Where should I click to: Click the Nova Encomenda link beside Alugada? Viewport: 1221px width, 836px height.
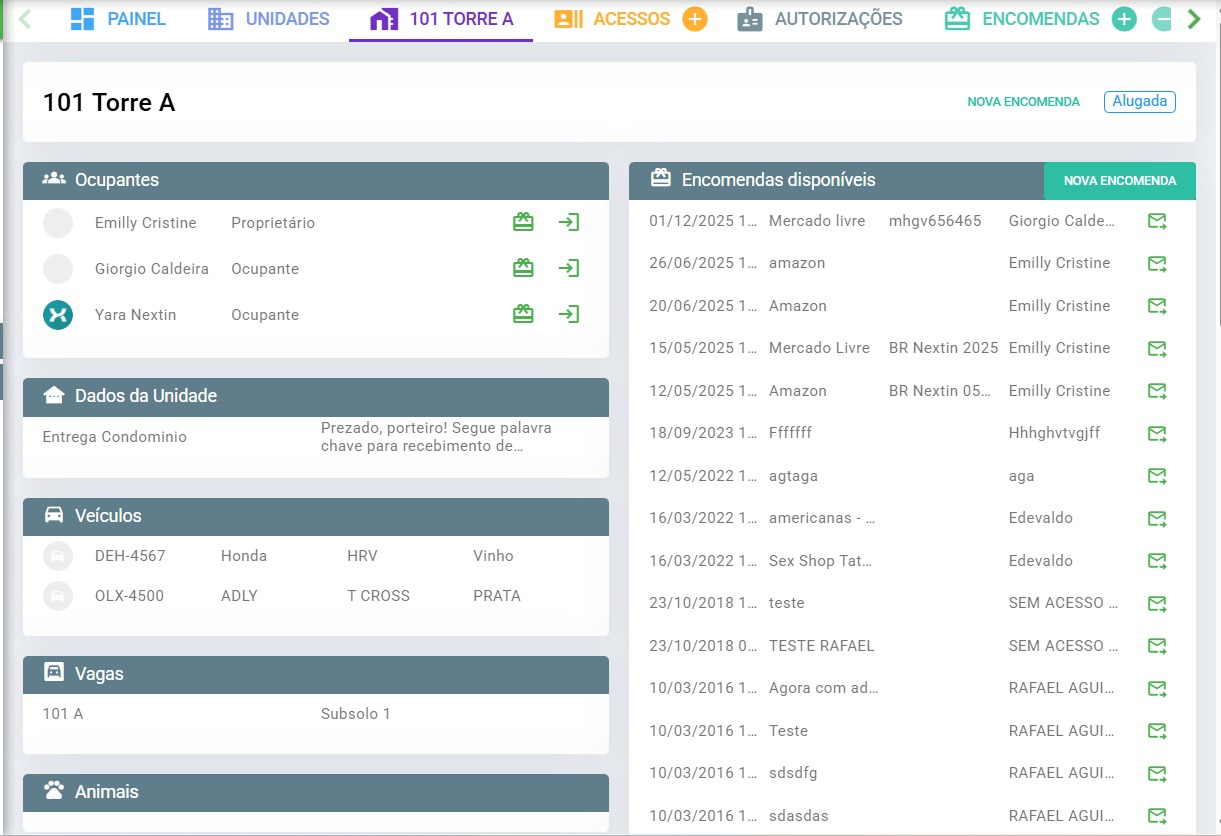tap(1023, 102)
